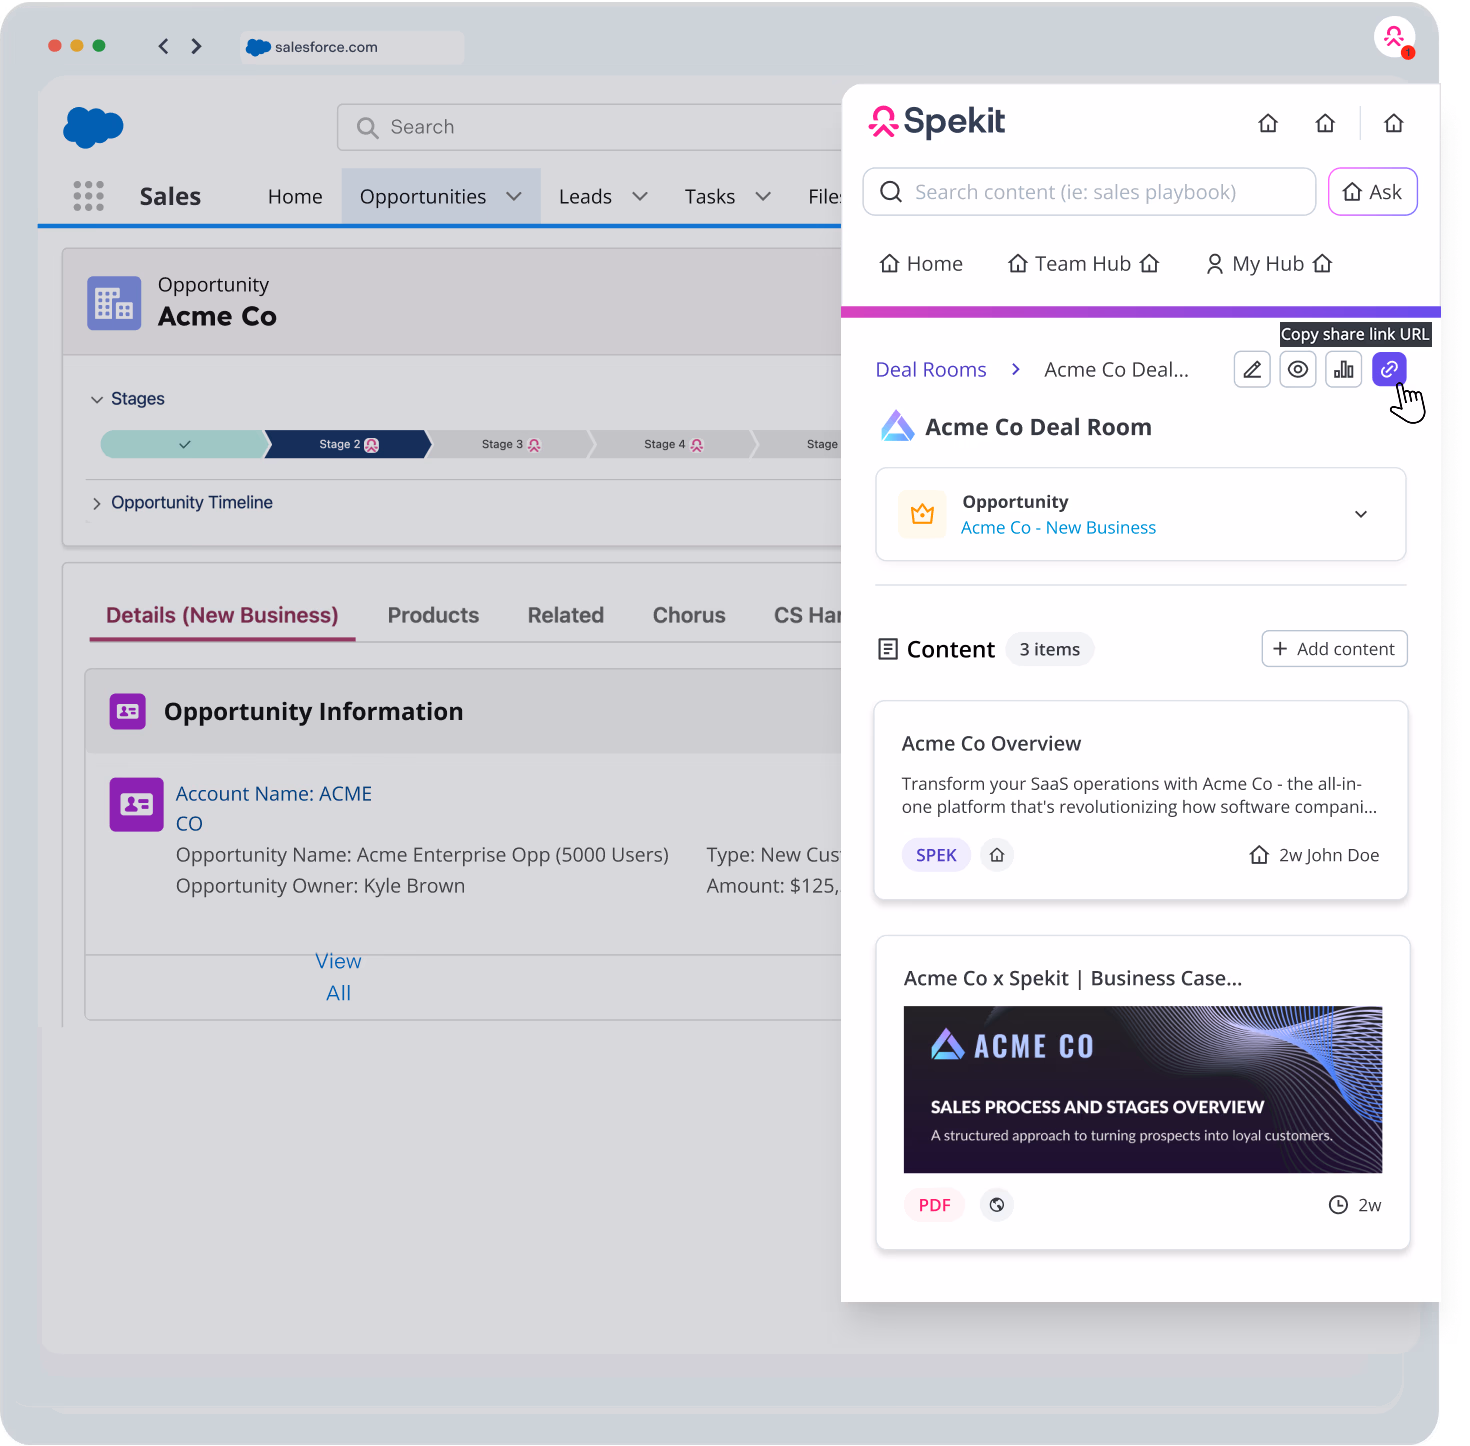Expand the Opportunity card chevron in the deal room
The height and width of the screenshot is (1446, 1470).
[1361, 514]
